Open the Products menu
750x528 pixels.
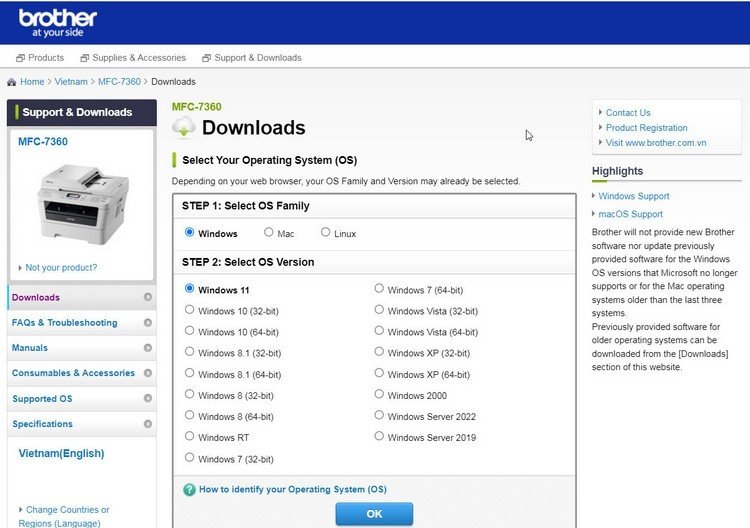tap(40, 58)
